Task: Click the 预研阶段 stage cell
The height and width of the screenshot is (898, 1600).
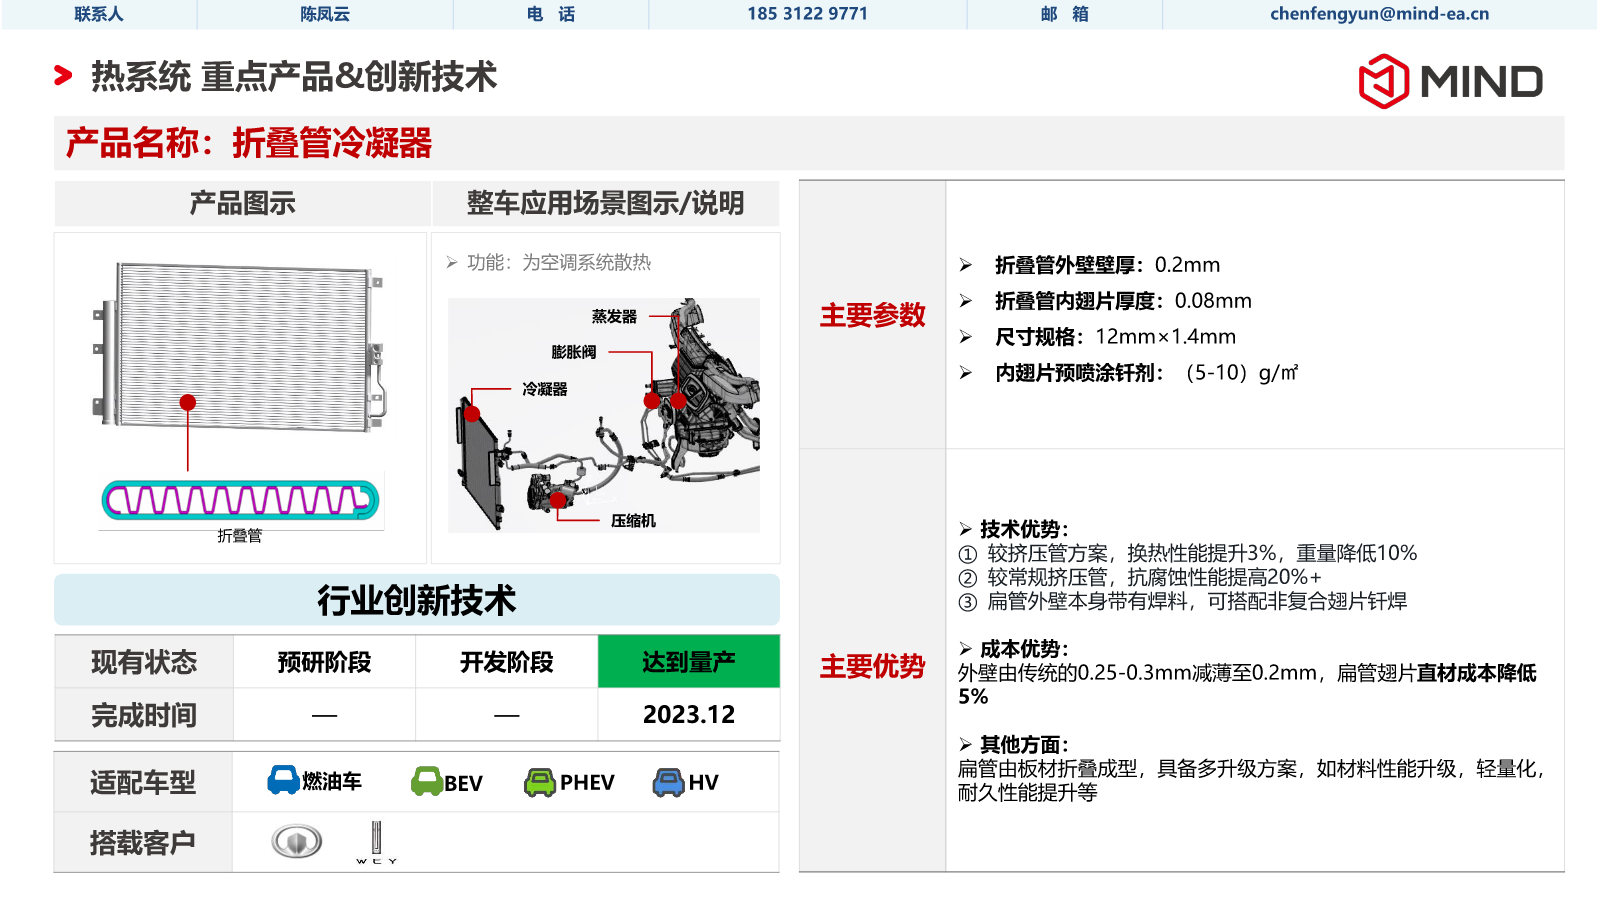Action: [324, 662]
